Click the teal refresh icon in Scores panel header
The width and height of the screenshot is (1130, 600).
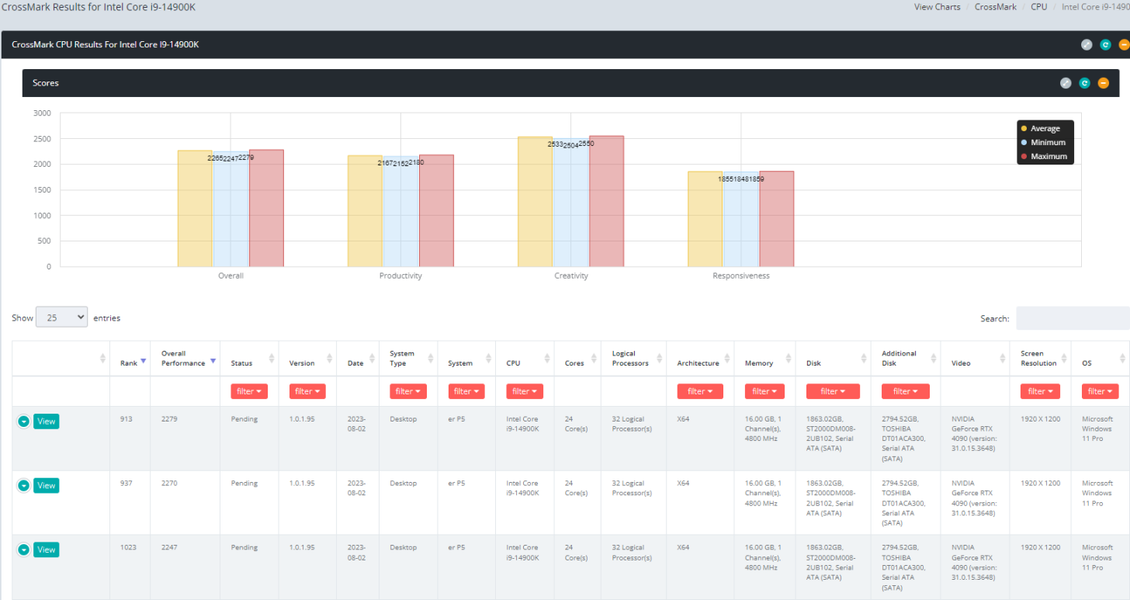tap(1085, 83)
